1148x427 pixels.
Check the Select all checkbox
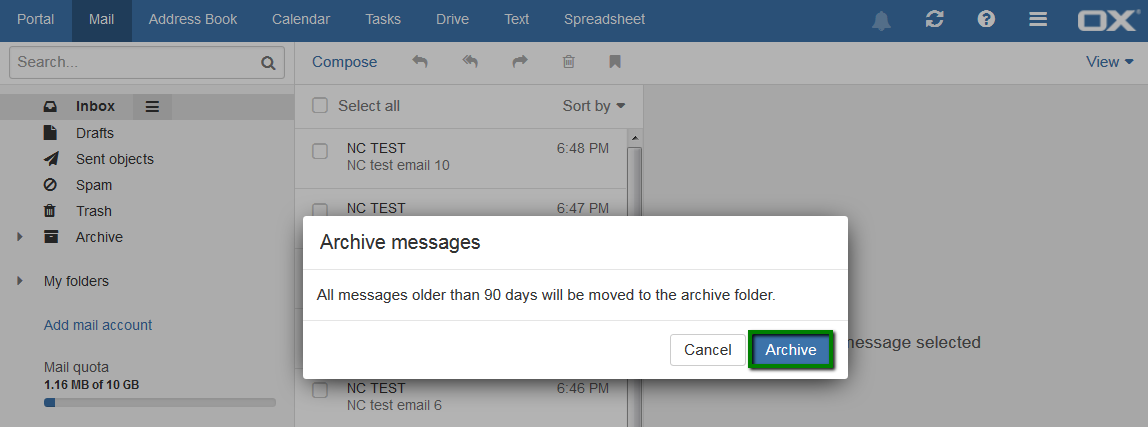click(x=320, y=105)
